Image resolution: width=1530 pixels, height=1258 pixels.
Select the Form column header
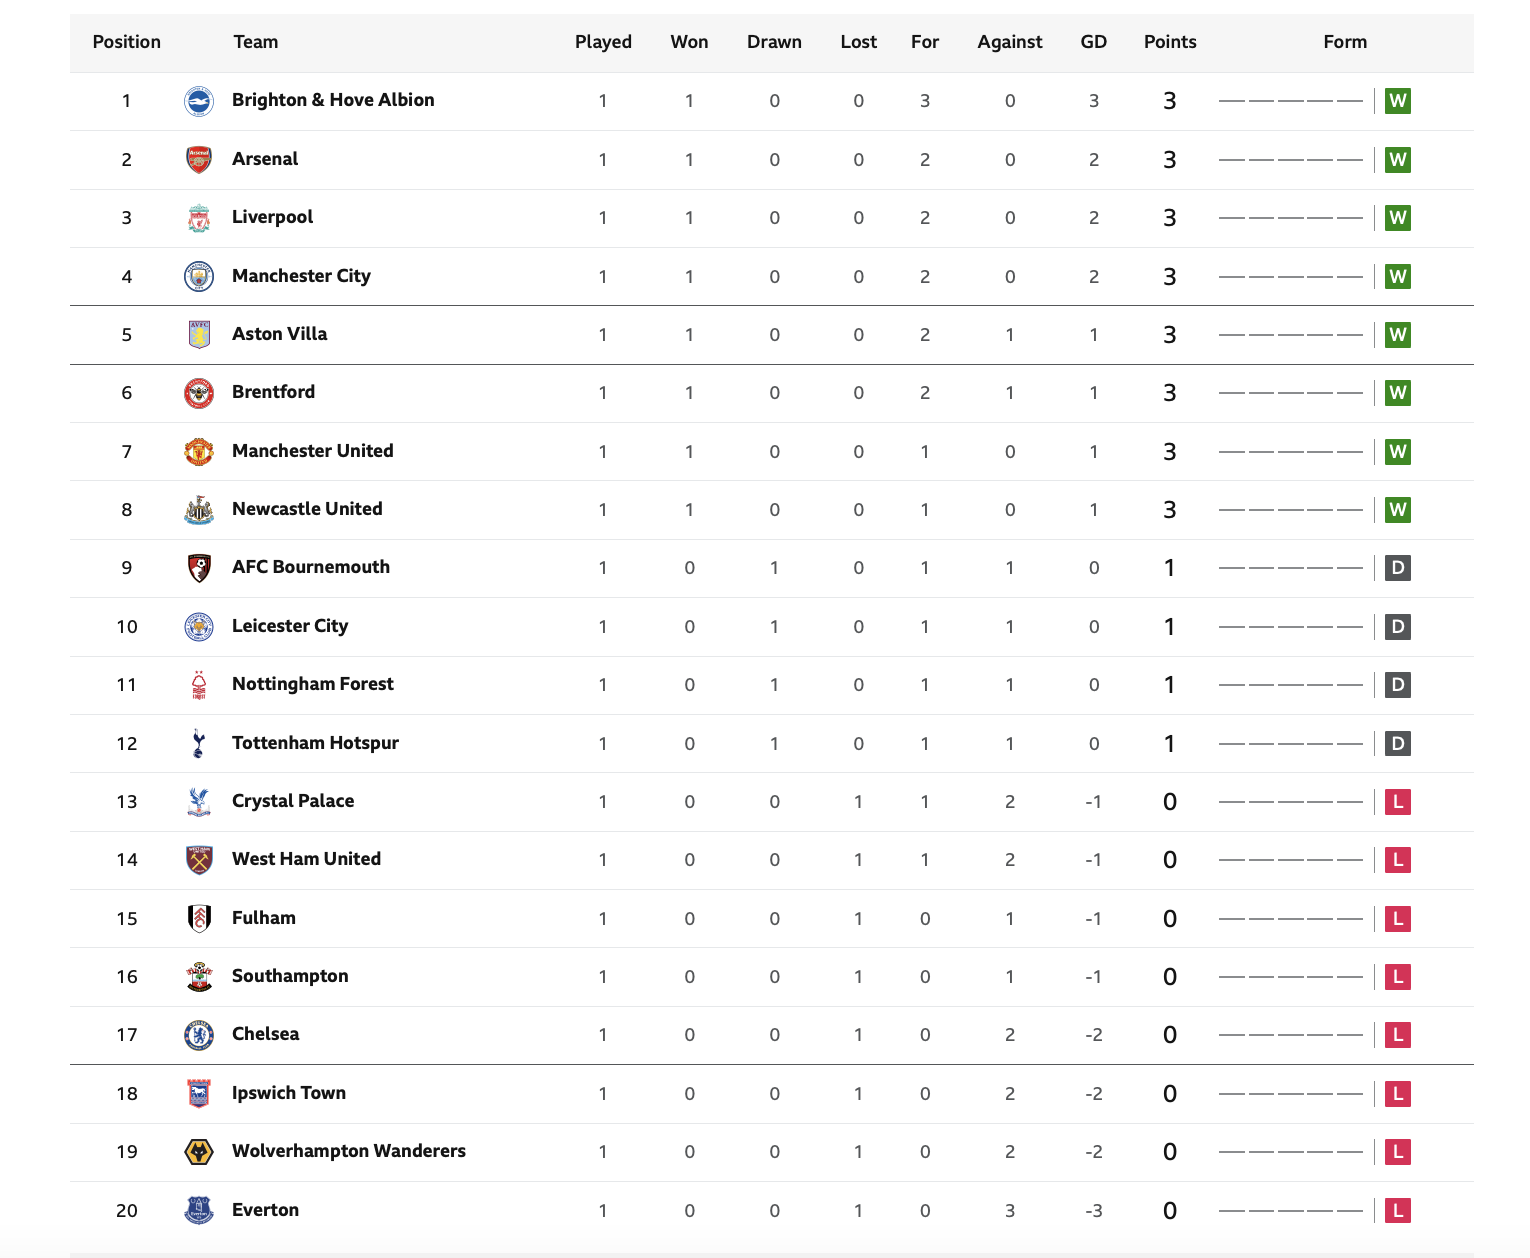pos(1345,42)
